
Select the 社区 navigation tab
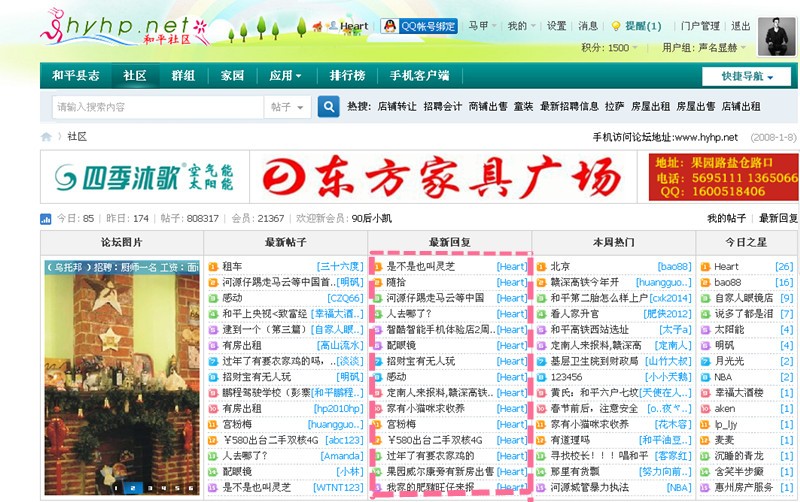click(x=135, y=76)
